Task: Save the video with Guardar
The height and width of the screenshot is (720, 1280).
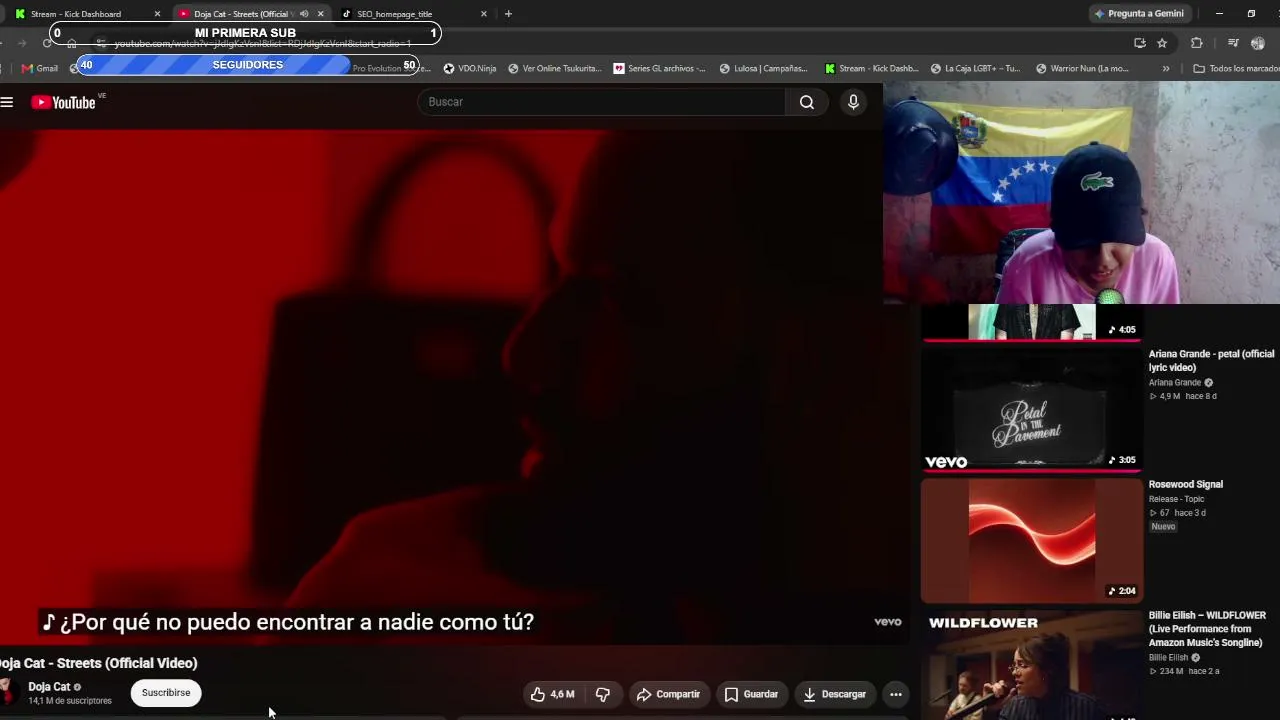Action: [751, 694]
